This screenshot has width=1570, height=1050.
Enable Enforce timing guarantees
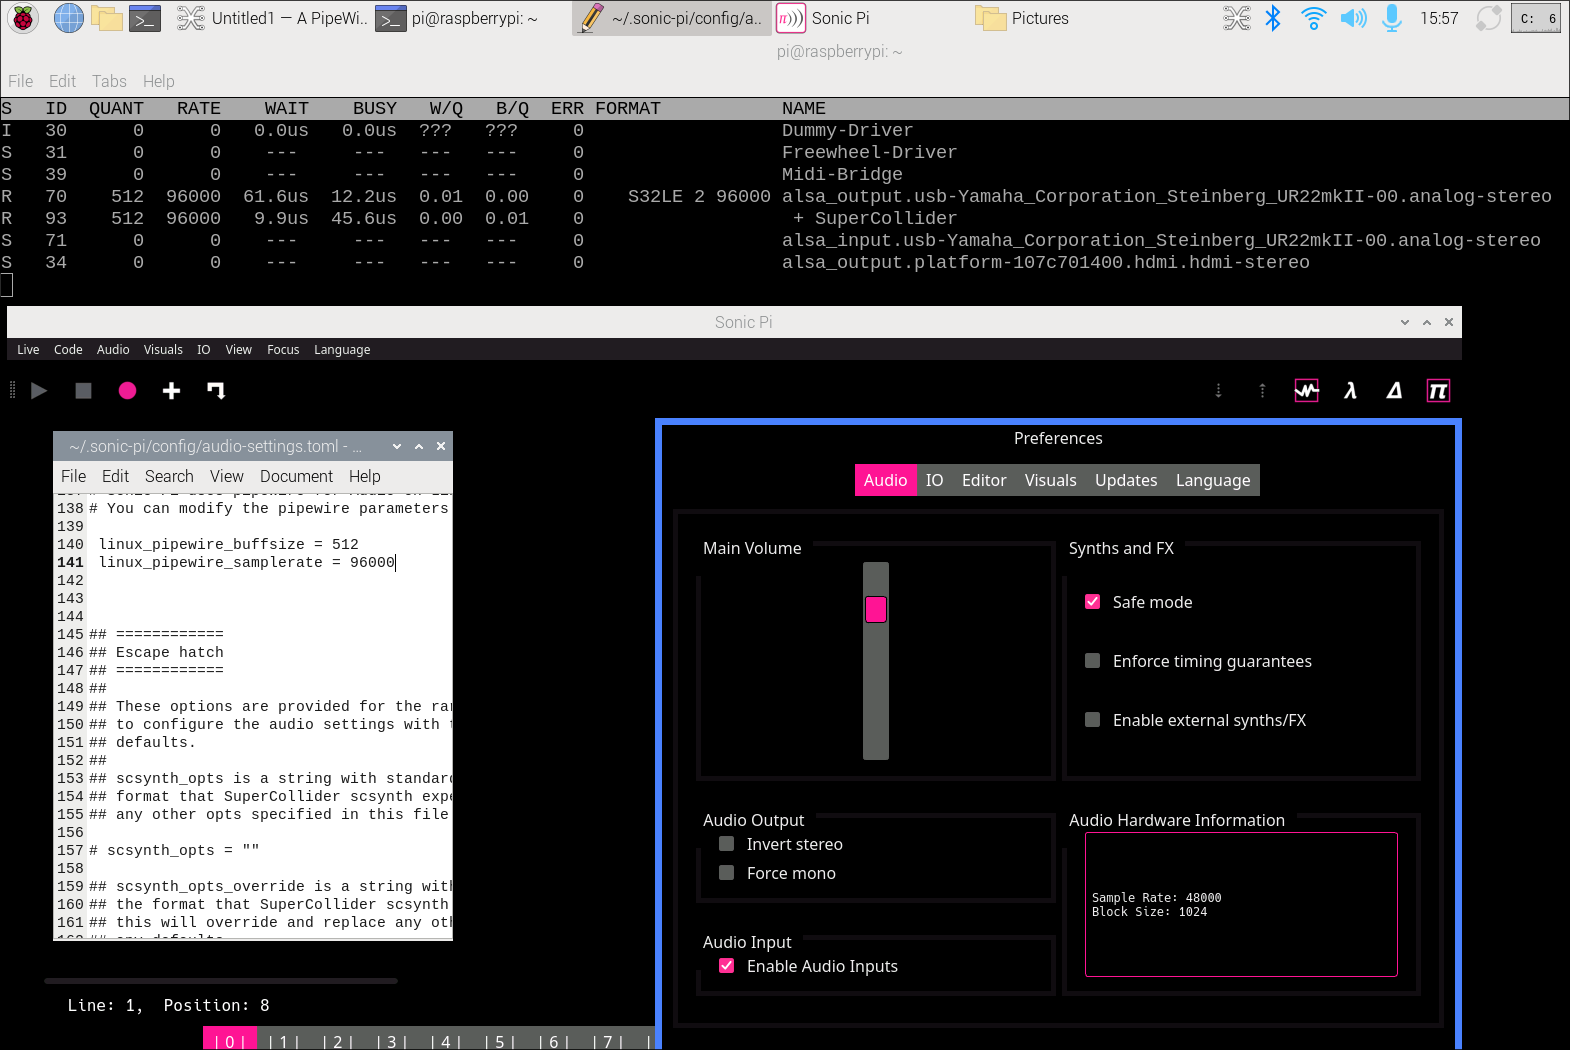coord(1093,661)
